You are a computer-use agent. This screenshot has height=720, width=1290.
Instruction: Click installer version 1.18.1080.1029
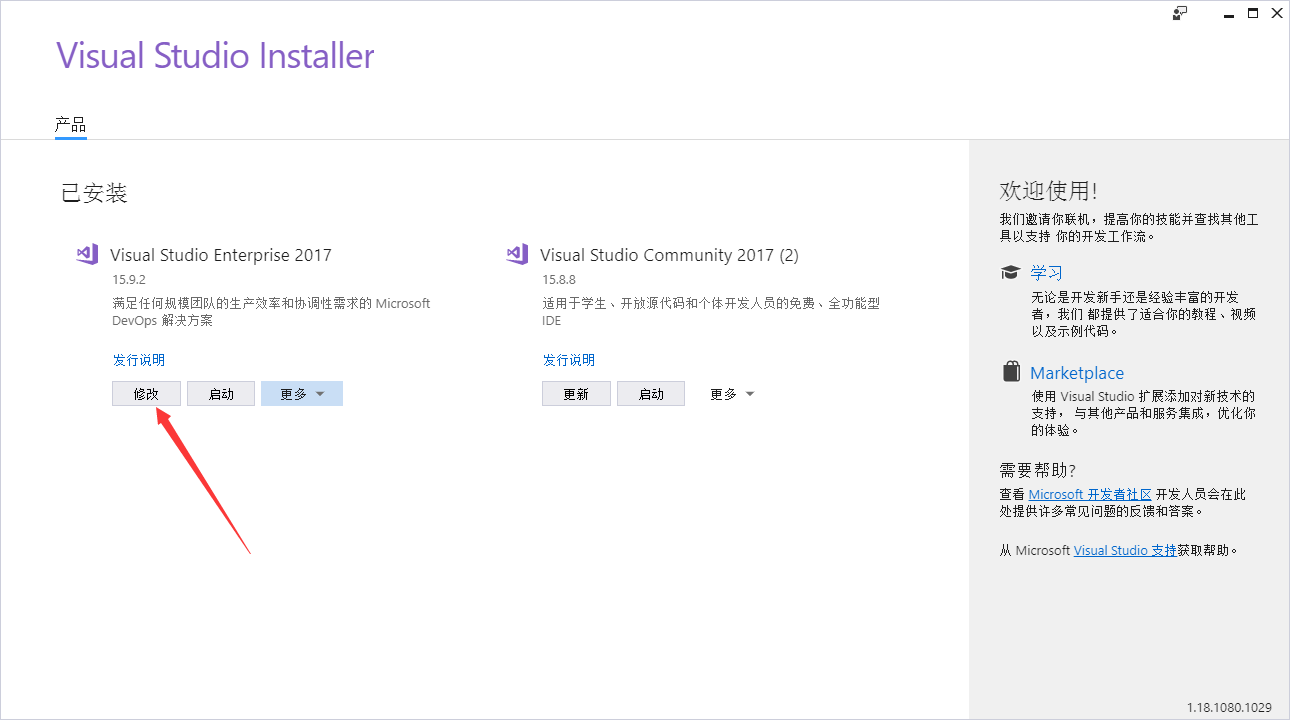pos(1229,707)
